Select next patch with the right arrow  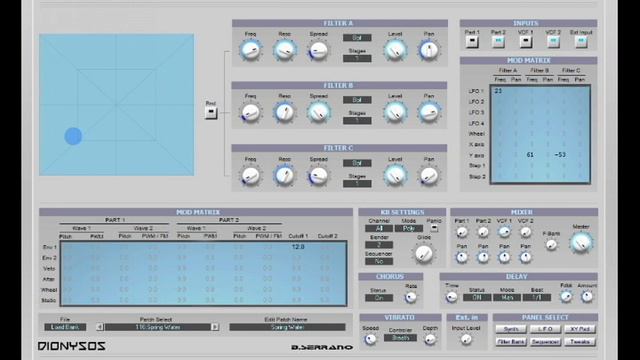pos(215,327)
